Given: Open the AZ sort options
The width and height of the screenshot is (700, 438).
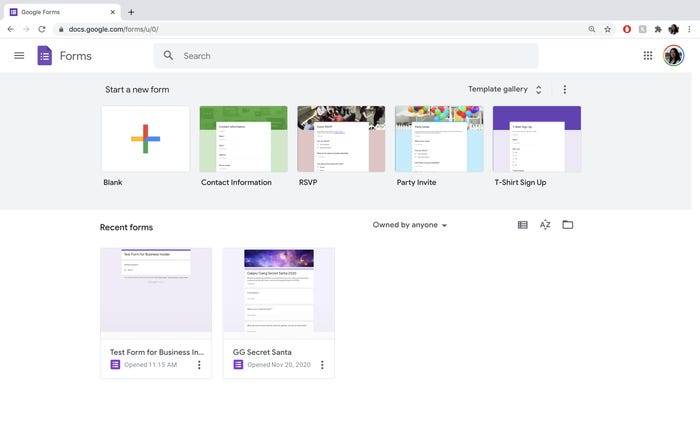Looking at the screenshot, I should (545, 225).
